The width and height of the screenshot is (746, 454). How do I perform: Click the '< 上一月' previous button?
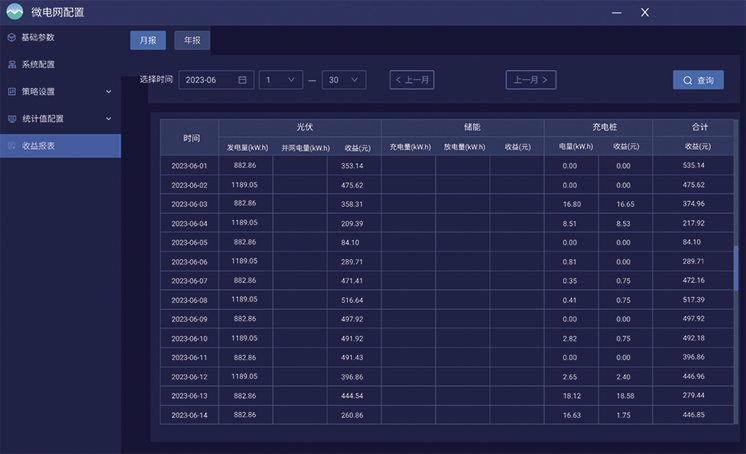[412, 80]
